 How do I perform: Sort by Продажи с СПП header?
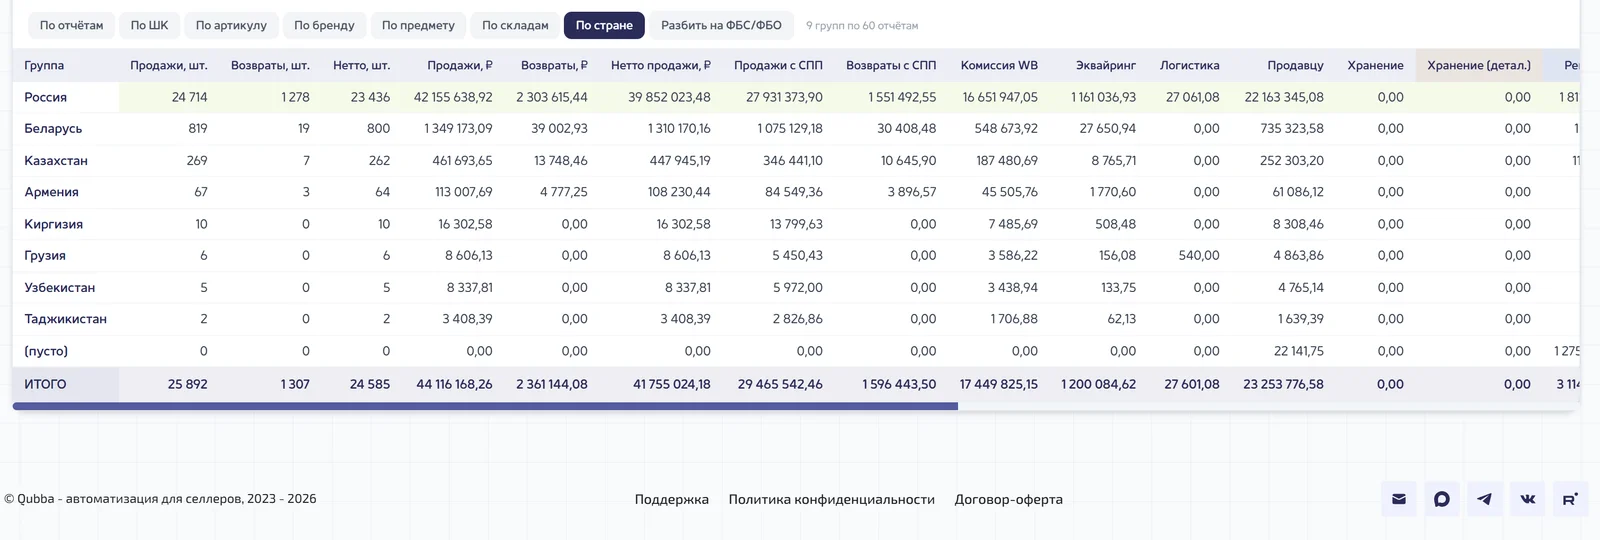tap(778, 65)
